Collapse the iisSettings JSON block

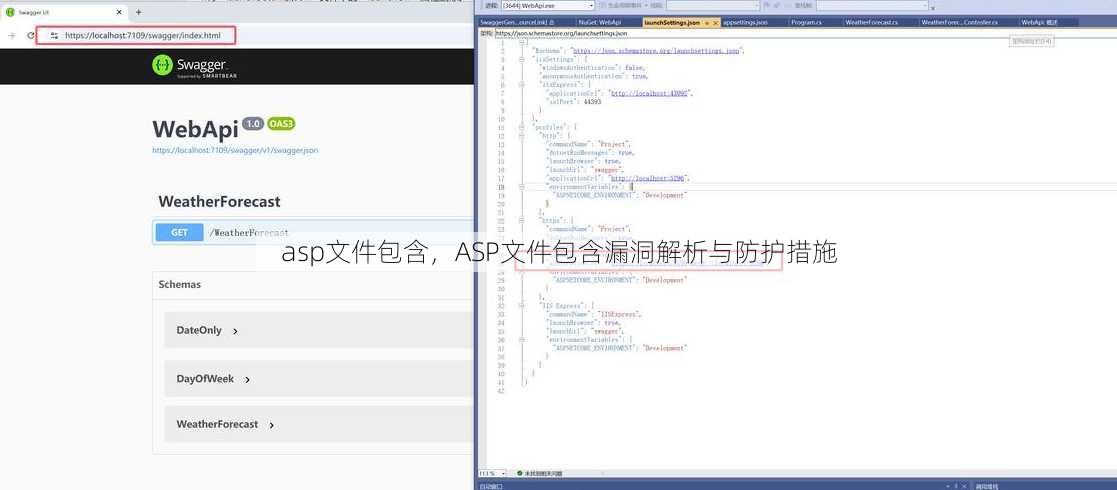[x=522, y=60]
